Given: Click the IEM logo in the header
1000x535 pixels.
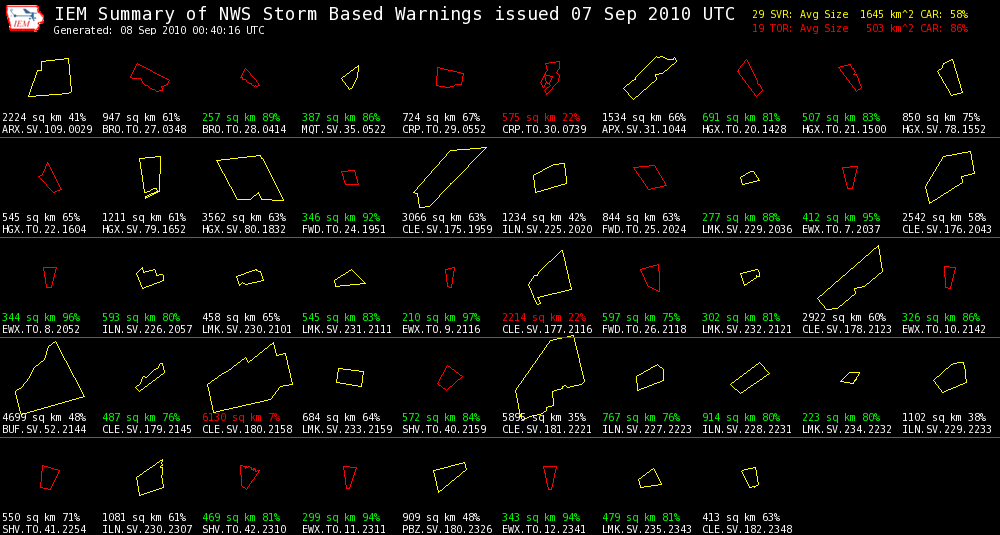Looking at the screenshot, I should coord(26,19).
